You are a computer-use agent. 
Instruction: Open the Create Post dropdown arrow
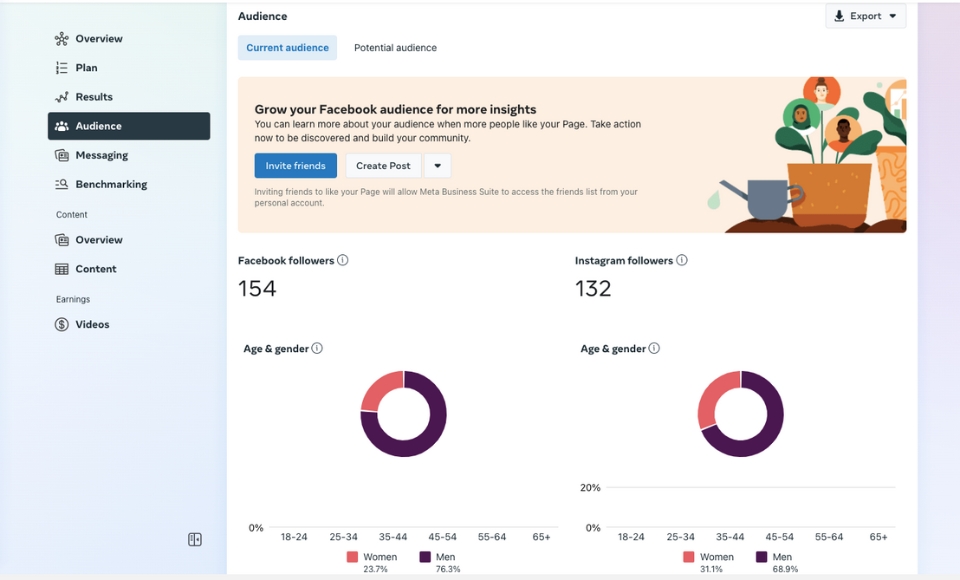437,165
